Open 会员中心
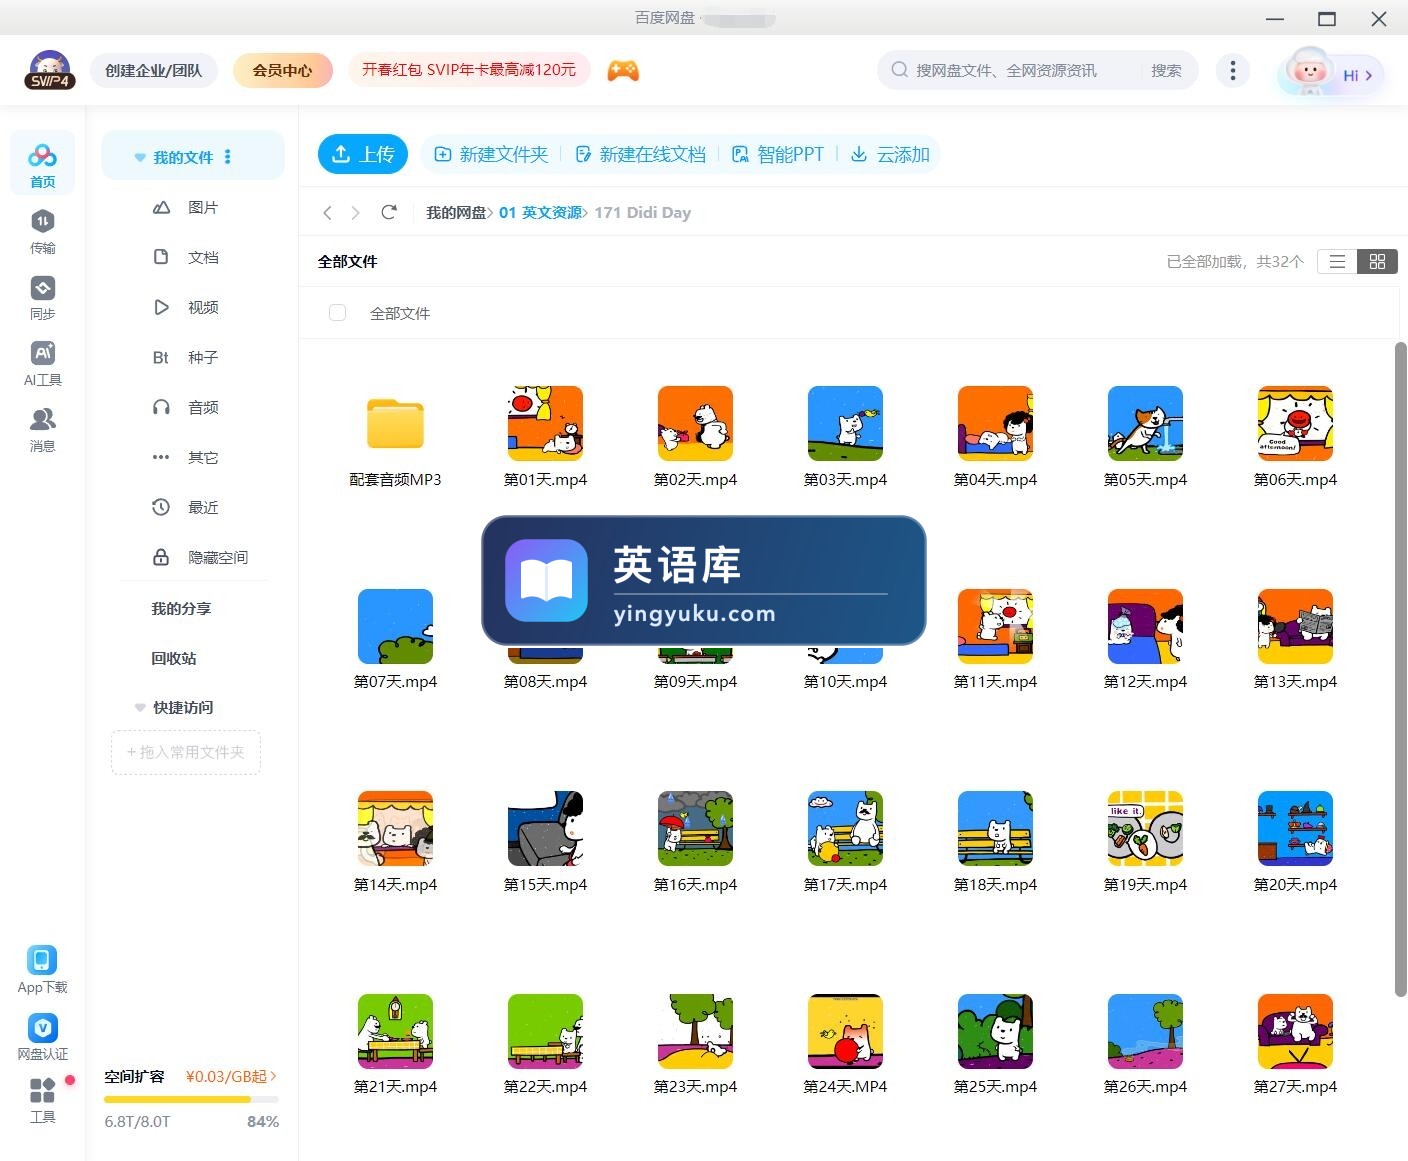 pos(282,70)
